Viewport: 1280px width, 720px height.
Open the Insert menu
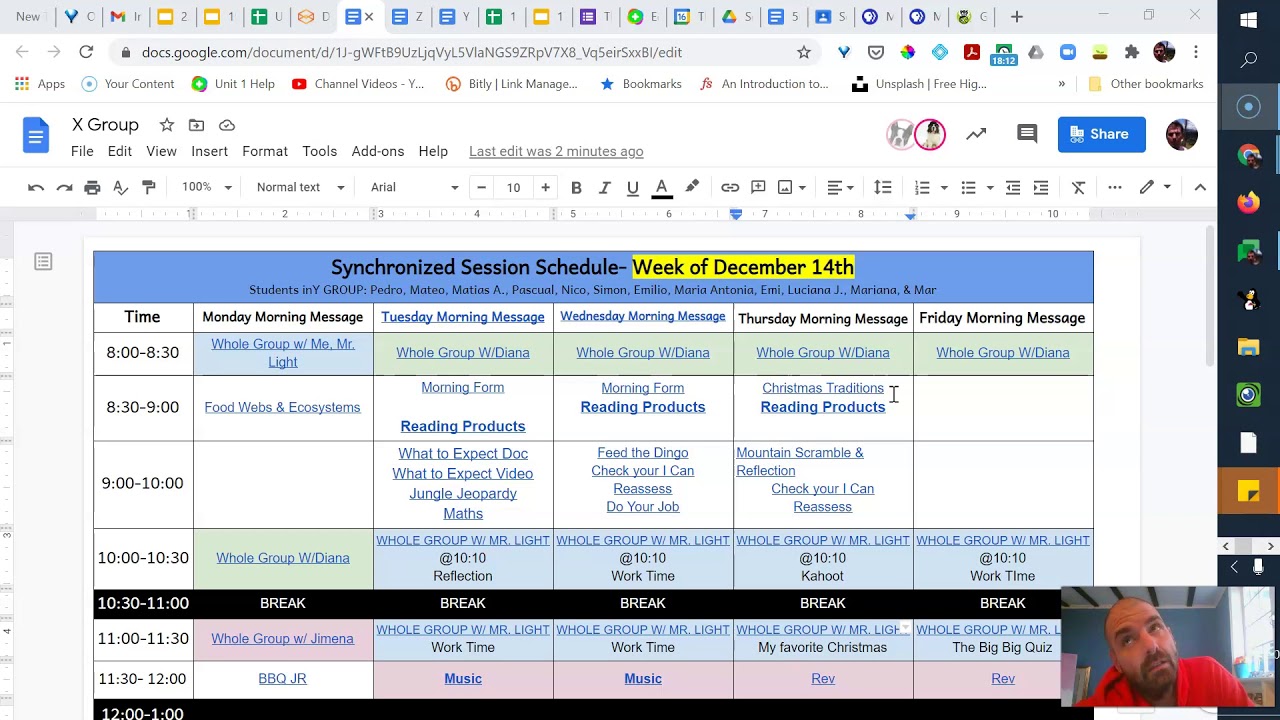[x=209, y=151]
